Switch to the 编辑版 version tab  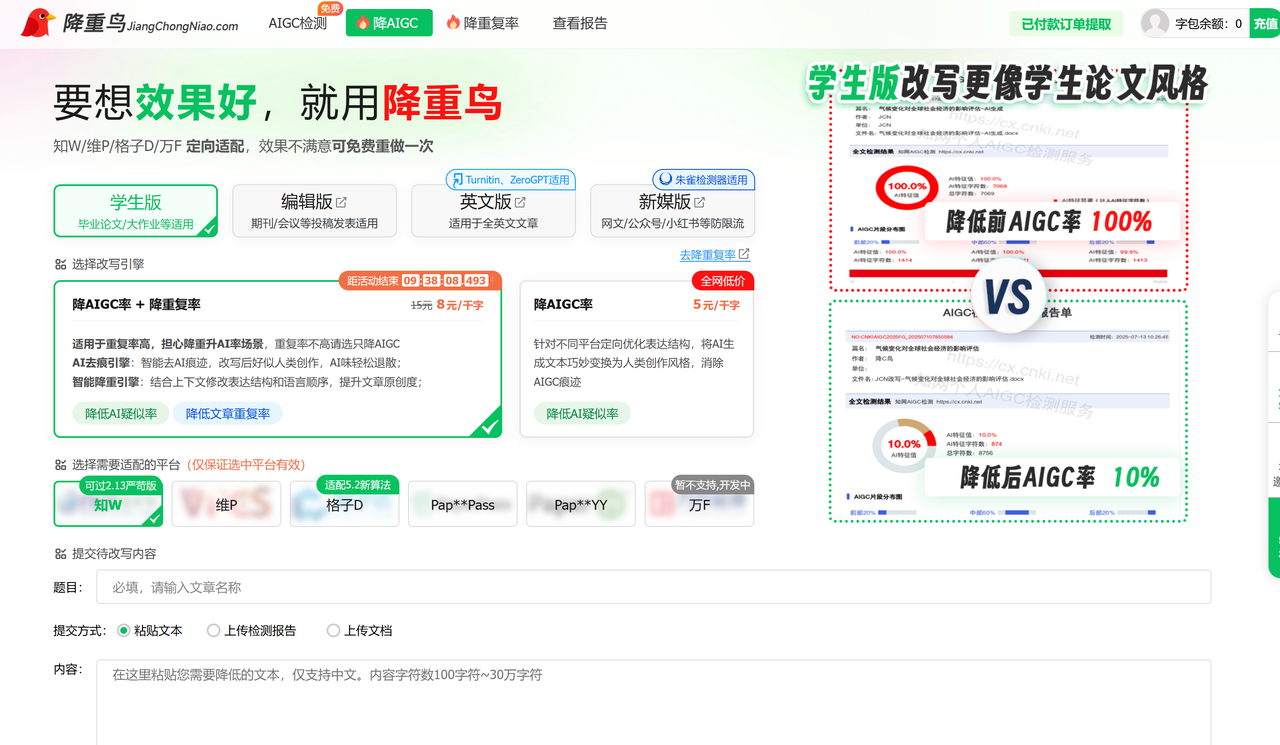[x=314, y=211]
